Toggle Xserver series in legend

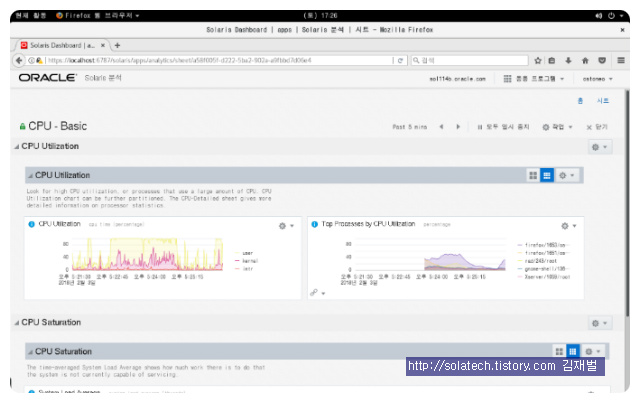pos(544,277)
